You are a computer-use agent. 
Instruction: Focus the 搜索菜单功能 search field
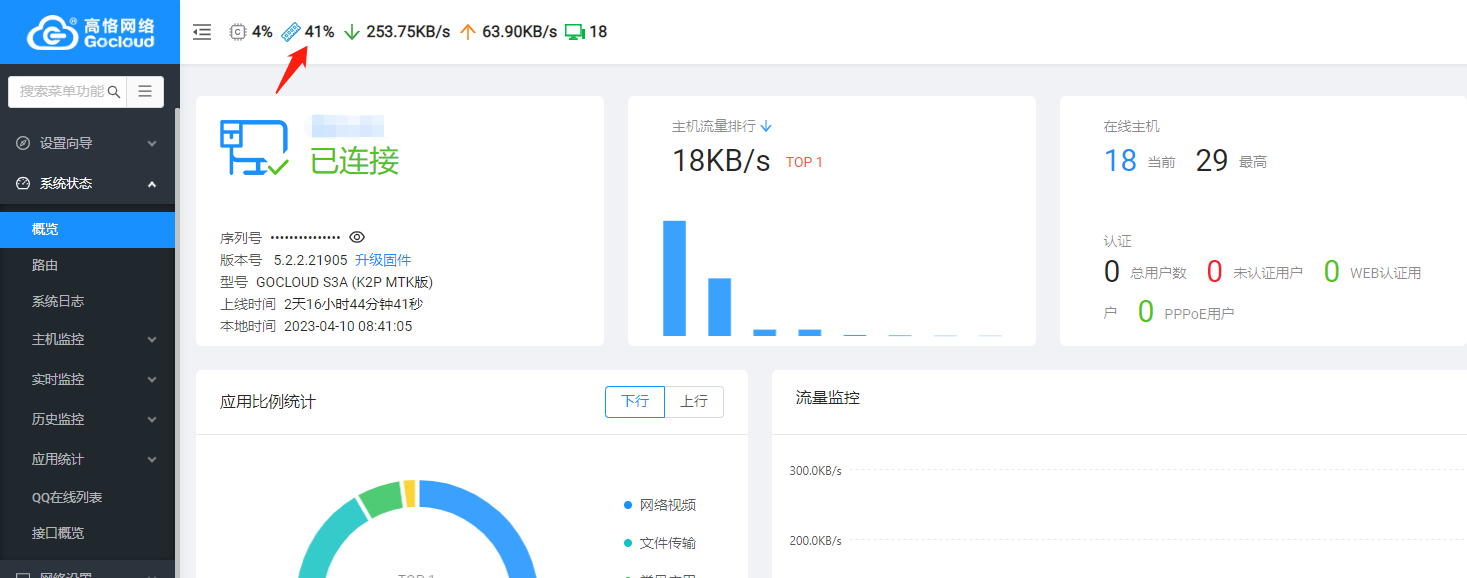pos(60,91)
